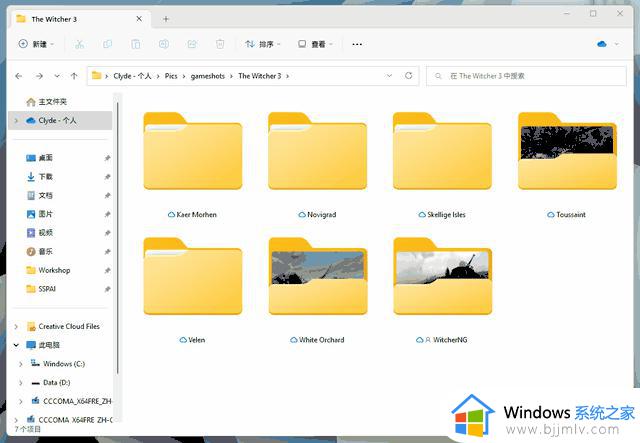Open address bar history dropdown
640x443 pixels.
(389, 76)
